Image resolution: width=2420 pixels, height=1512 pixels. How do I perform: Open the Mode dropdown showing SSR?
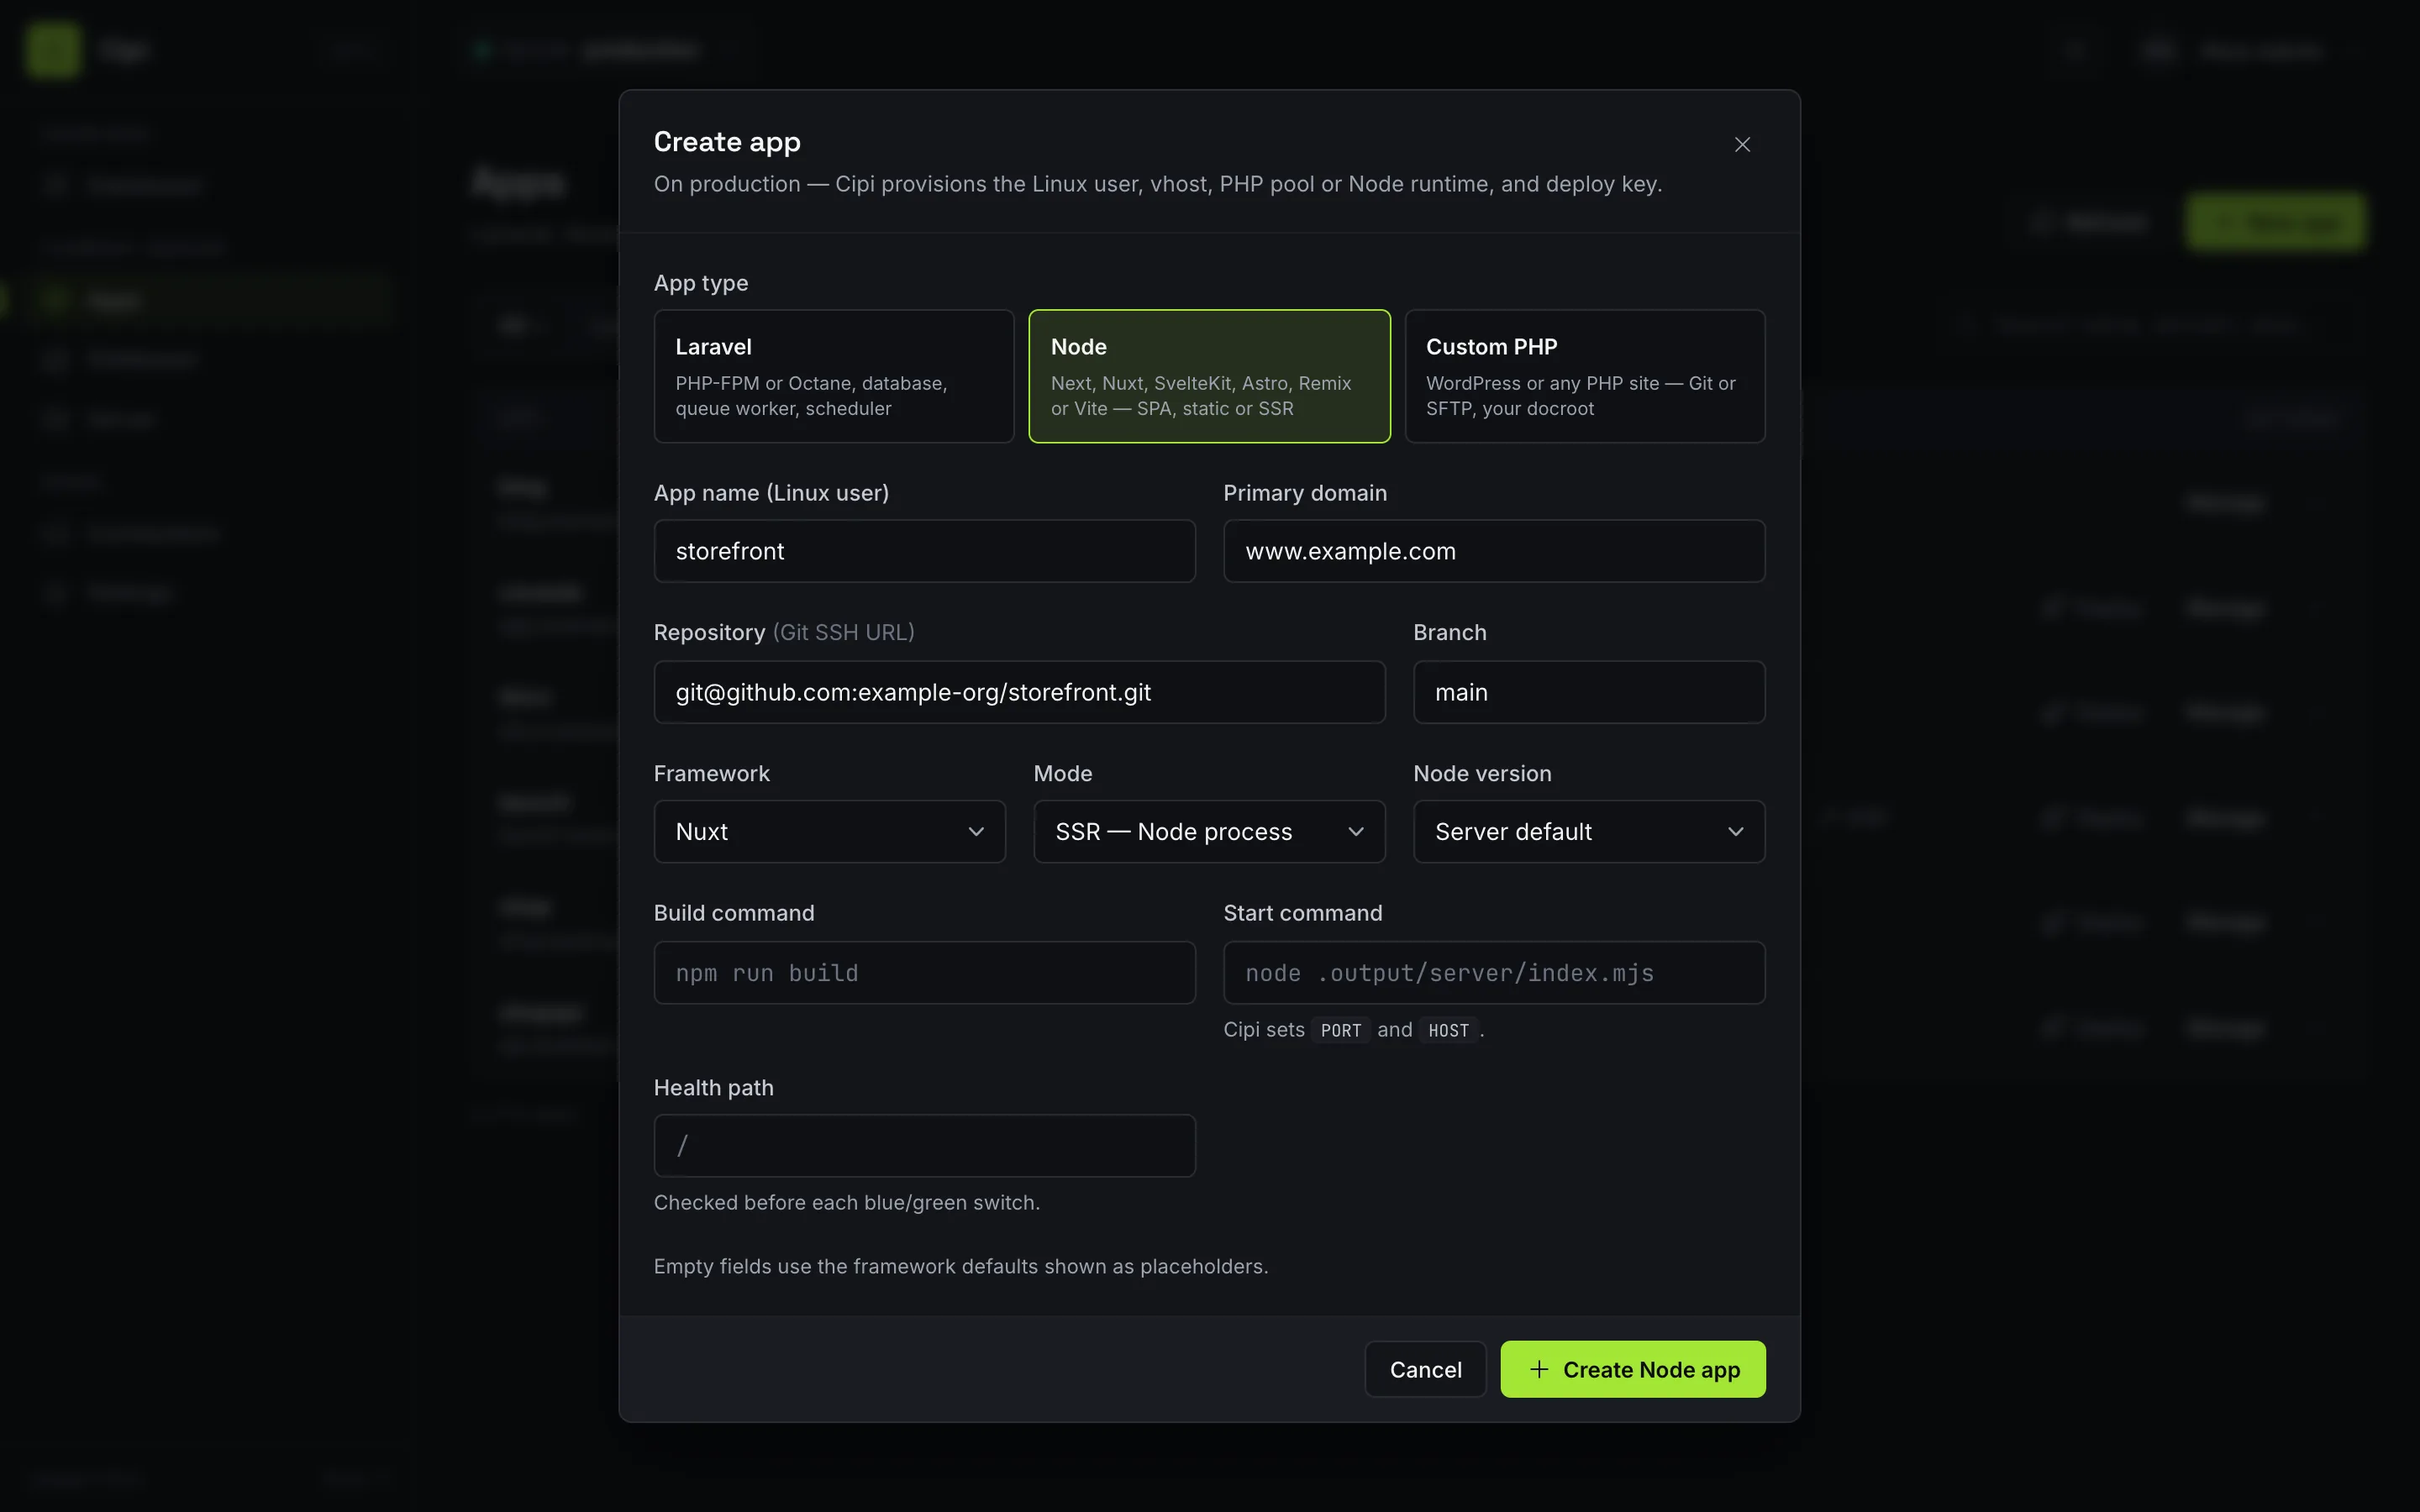coord(1209,832)
